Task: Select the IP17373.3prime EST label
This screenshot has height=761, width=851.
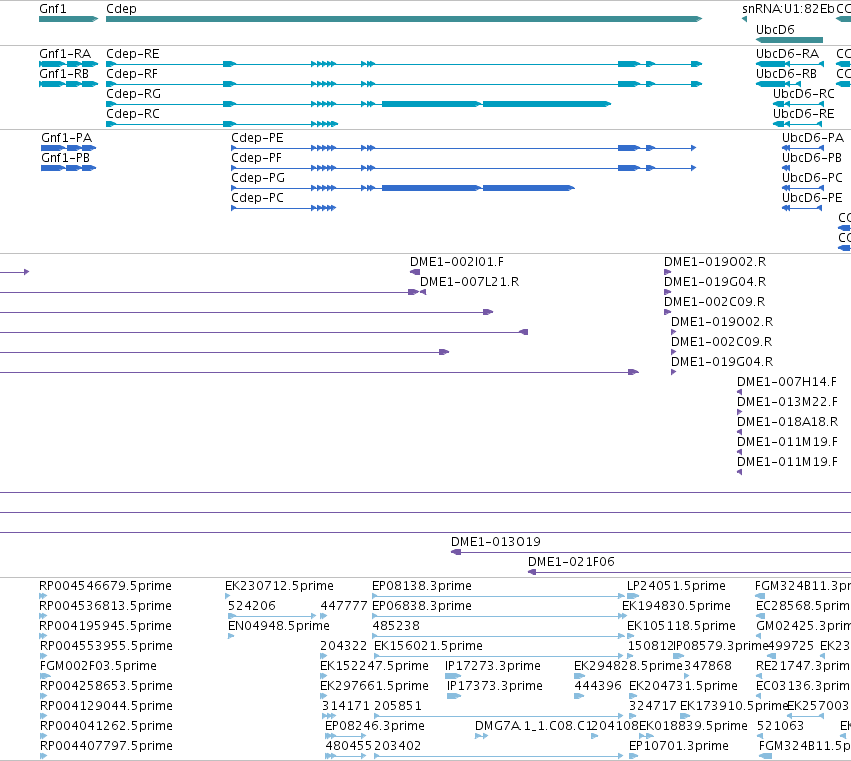Action: (x=494, y=686)
